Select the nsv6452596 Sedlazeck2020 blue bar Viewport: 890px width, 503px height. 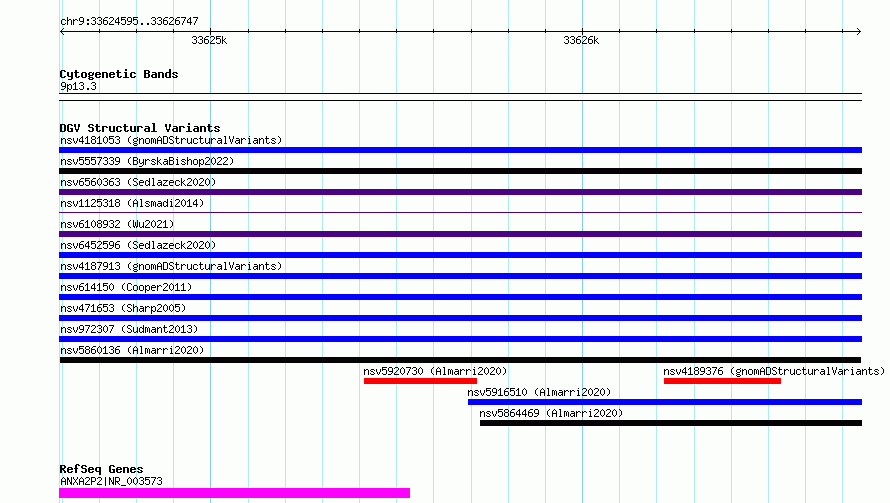click(460, 255)
